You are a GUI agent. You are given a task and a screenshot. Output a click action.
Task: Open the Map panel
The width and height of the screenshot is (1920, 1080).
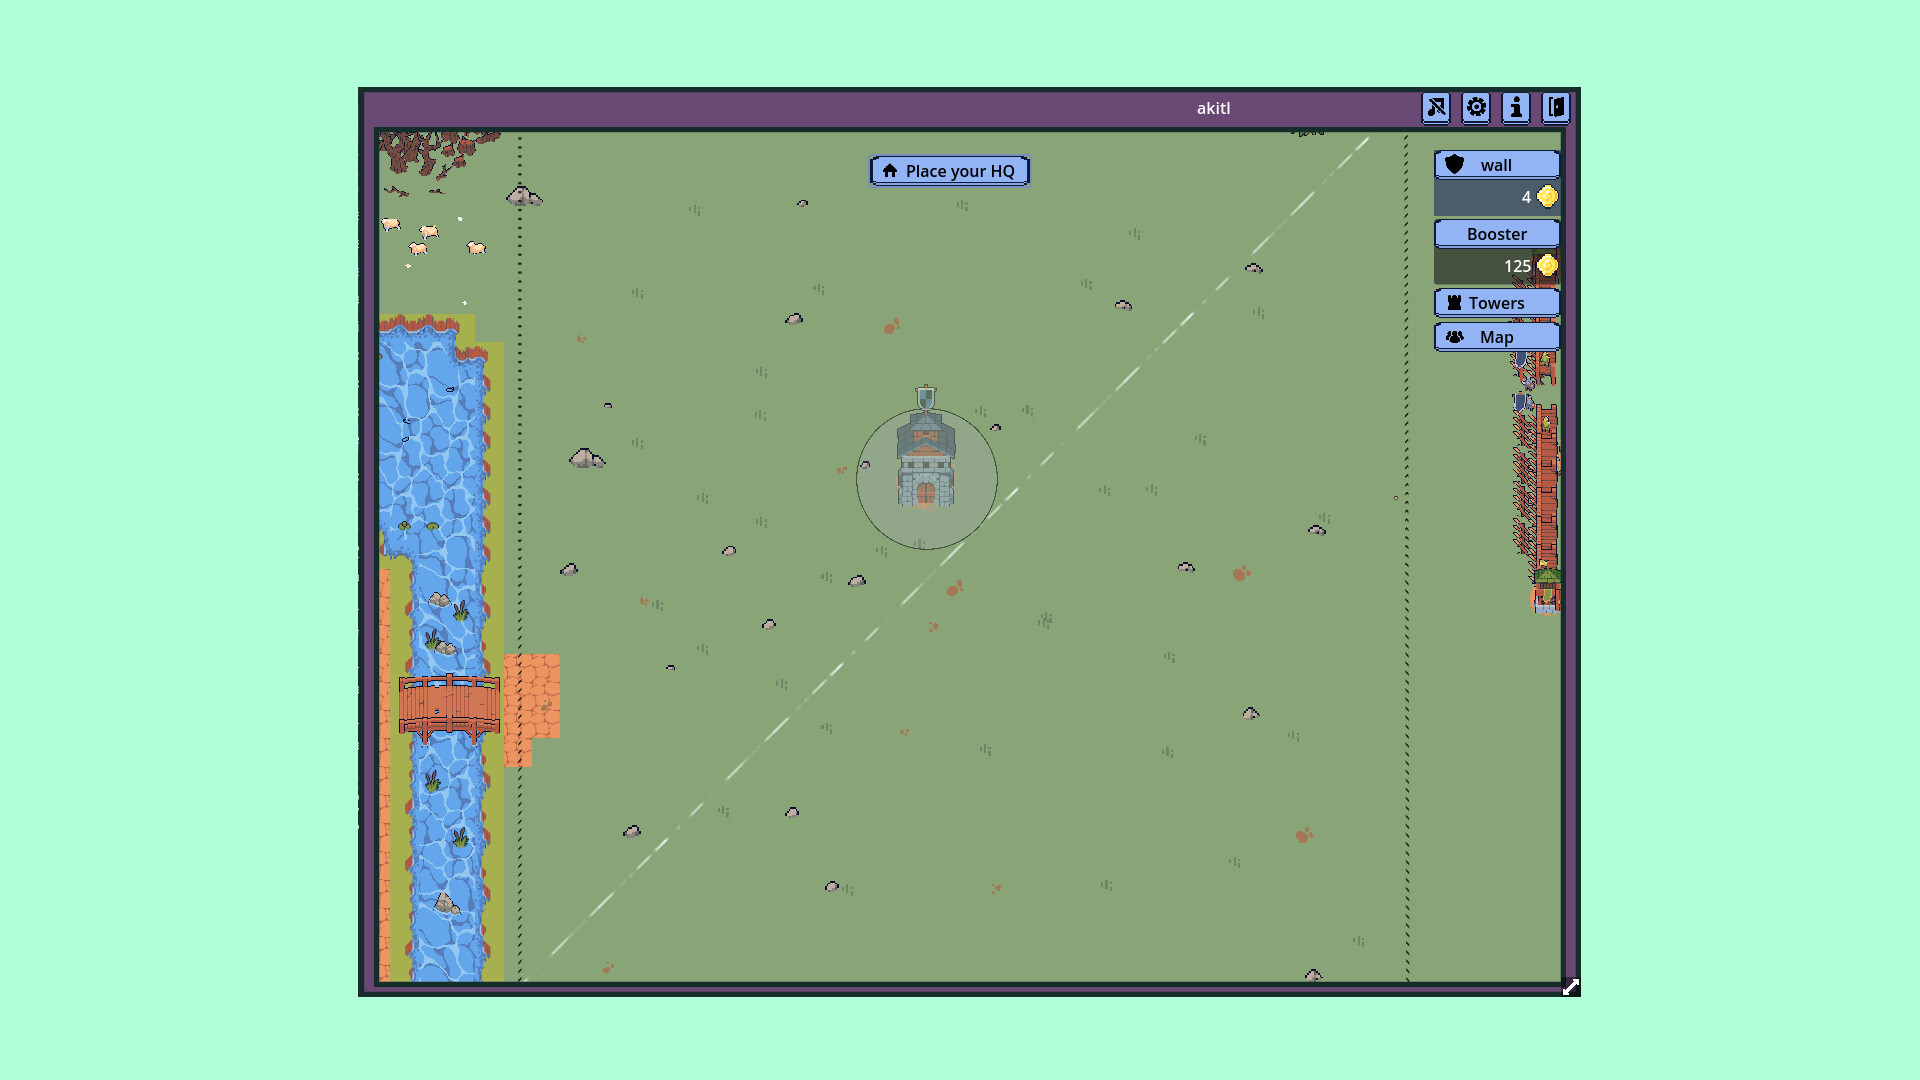tap(1497, 337)
